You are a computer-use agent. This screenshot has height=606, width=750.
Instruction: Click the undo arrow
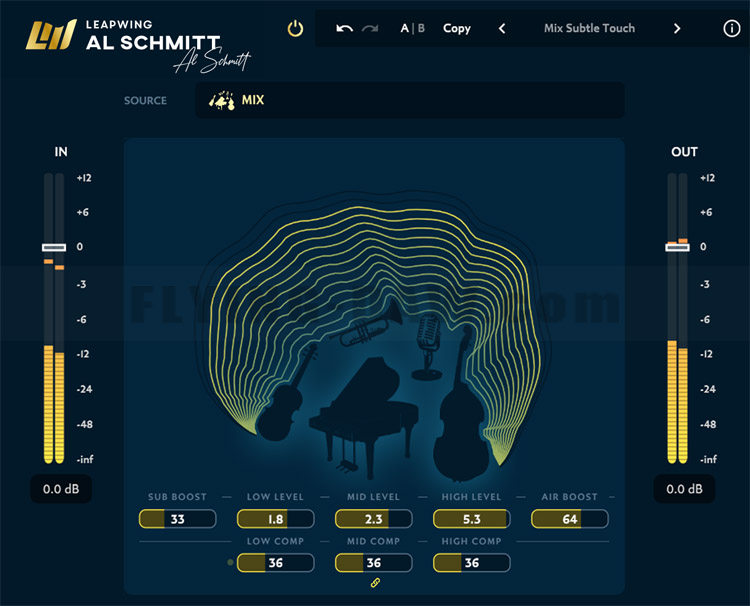[344, 29]
